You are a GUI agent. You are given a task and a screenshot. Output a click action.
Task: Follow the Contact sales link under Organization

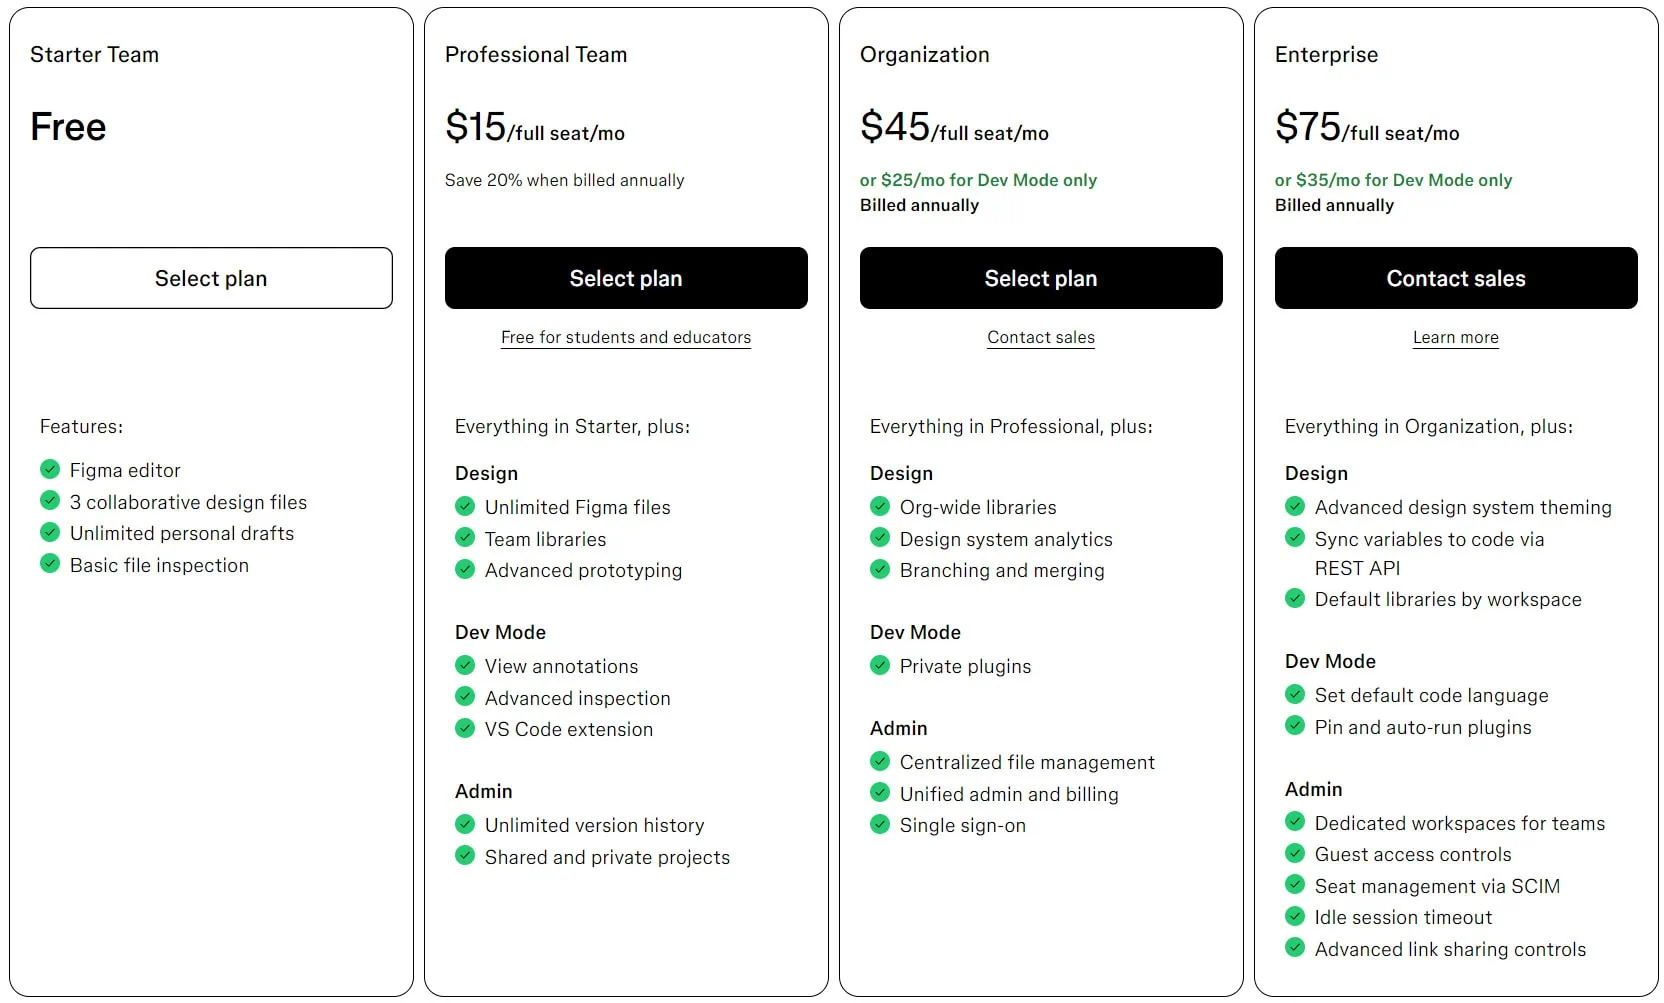(x=1041, y=337)
